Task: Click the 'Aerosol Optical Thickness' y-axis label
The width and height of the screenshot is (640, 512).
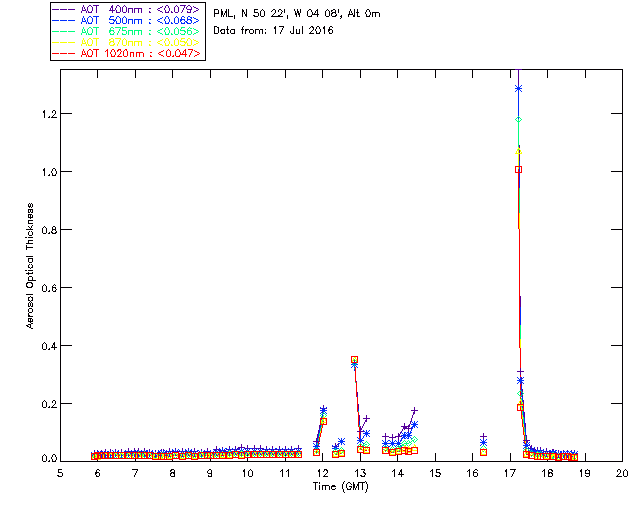Action: [x=30, y=266]
